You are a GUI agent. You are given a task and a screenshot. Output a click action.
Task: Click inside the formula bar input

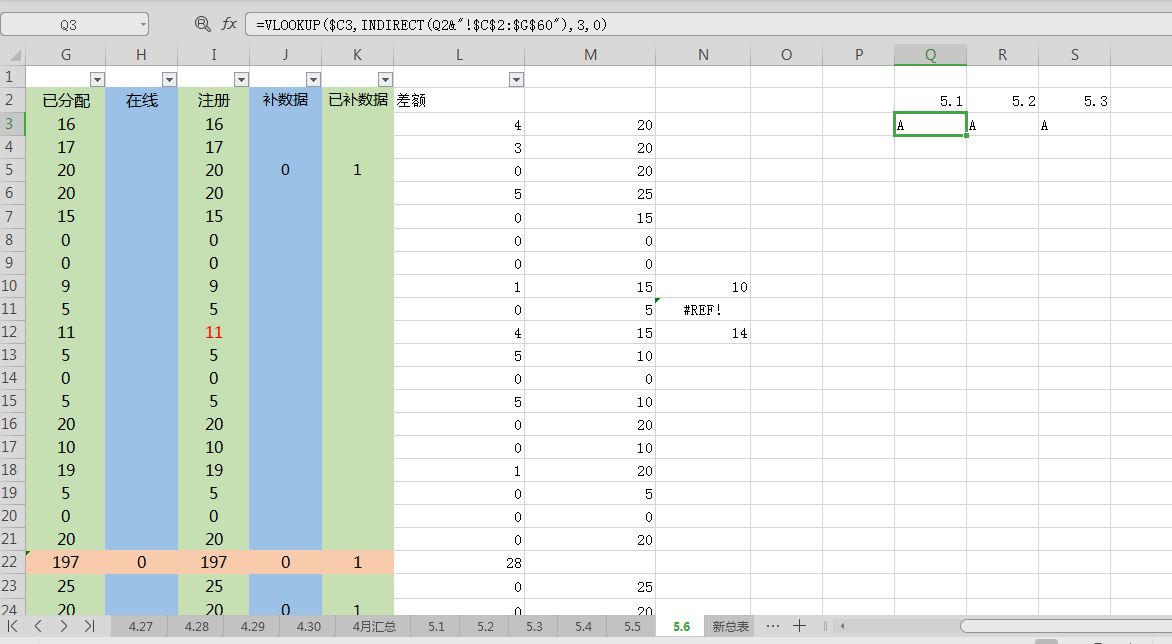[x=700, y=25]
